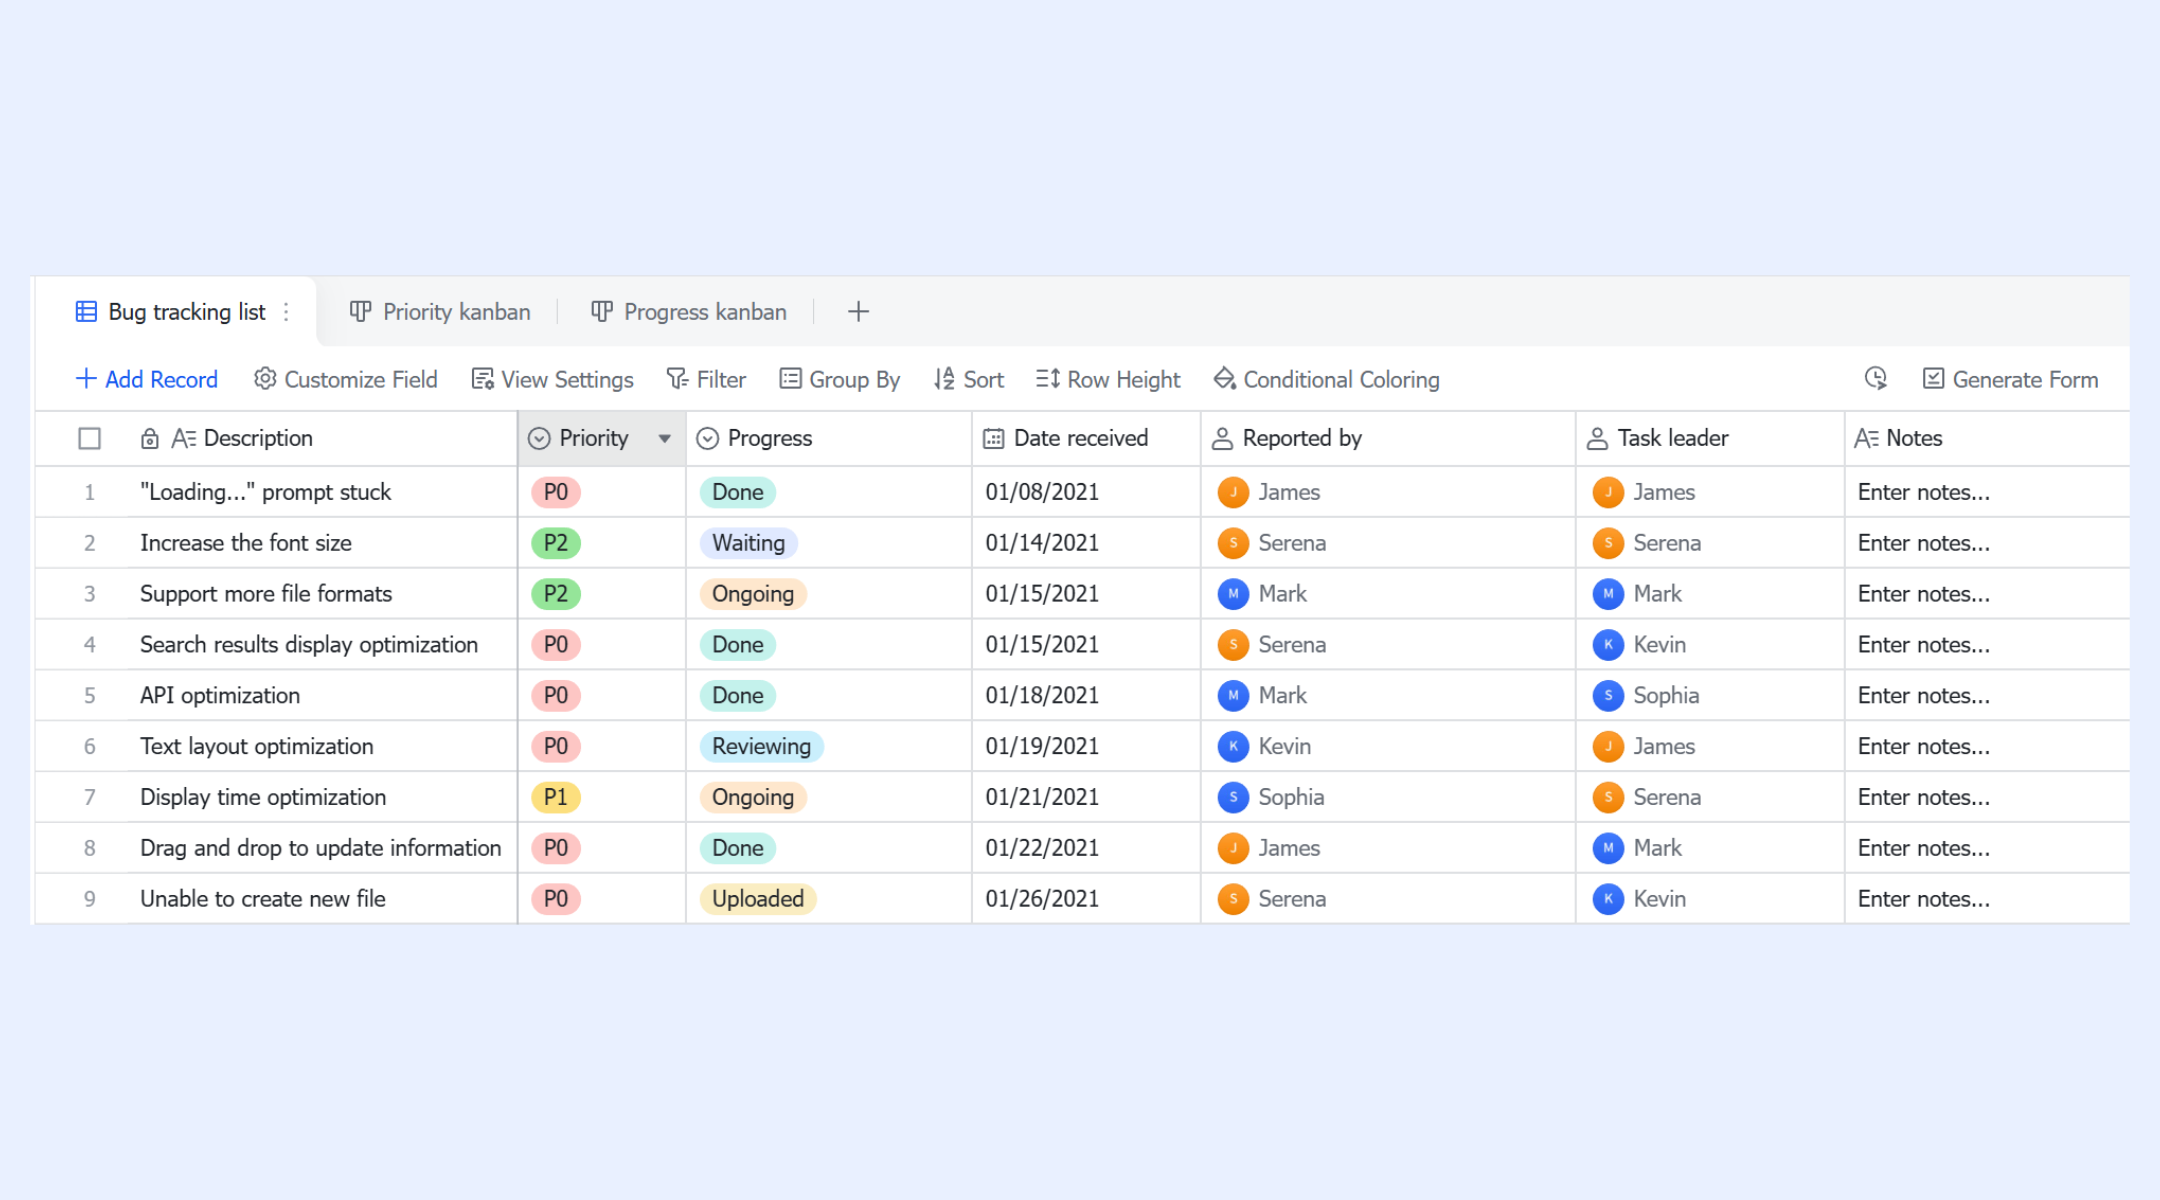Click the history clock icon
Screen dimensions: 2160x1200
pos(1876,379)
